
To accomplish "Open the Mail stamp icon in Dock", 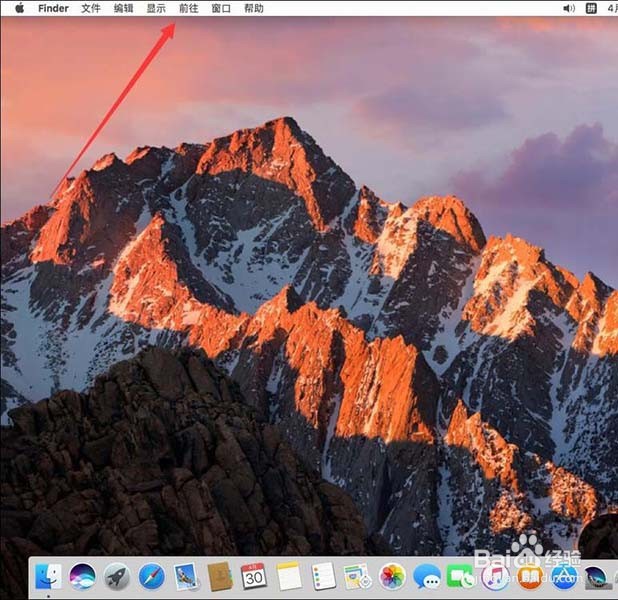I will pos(185,576).
